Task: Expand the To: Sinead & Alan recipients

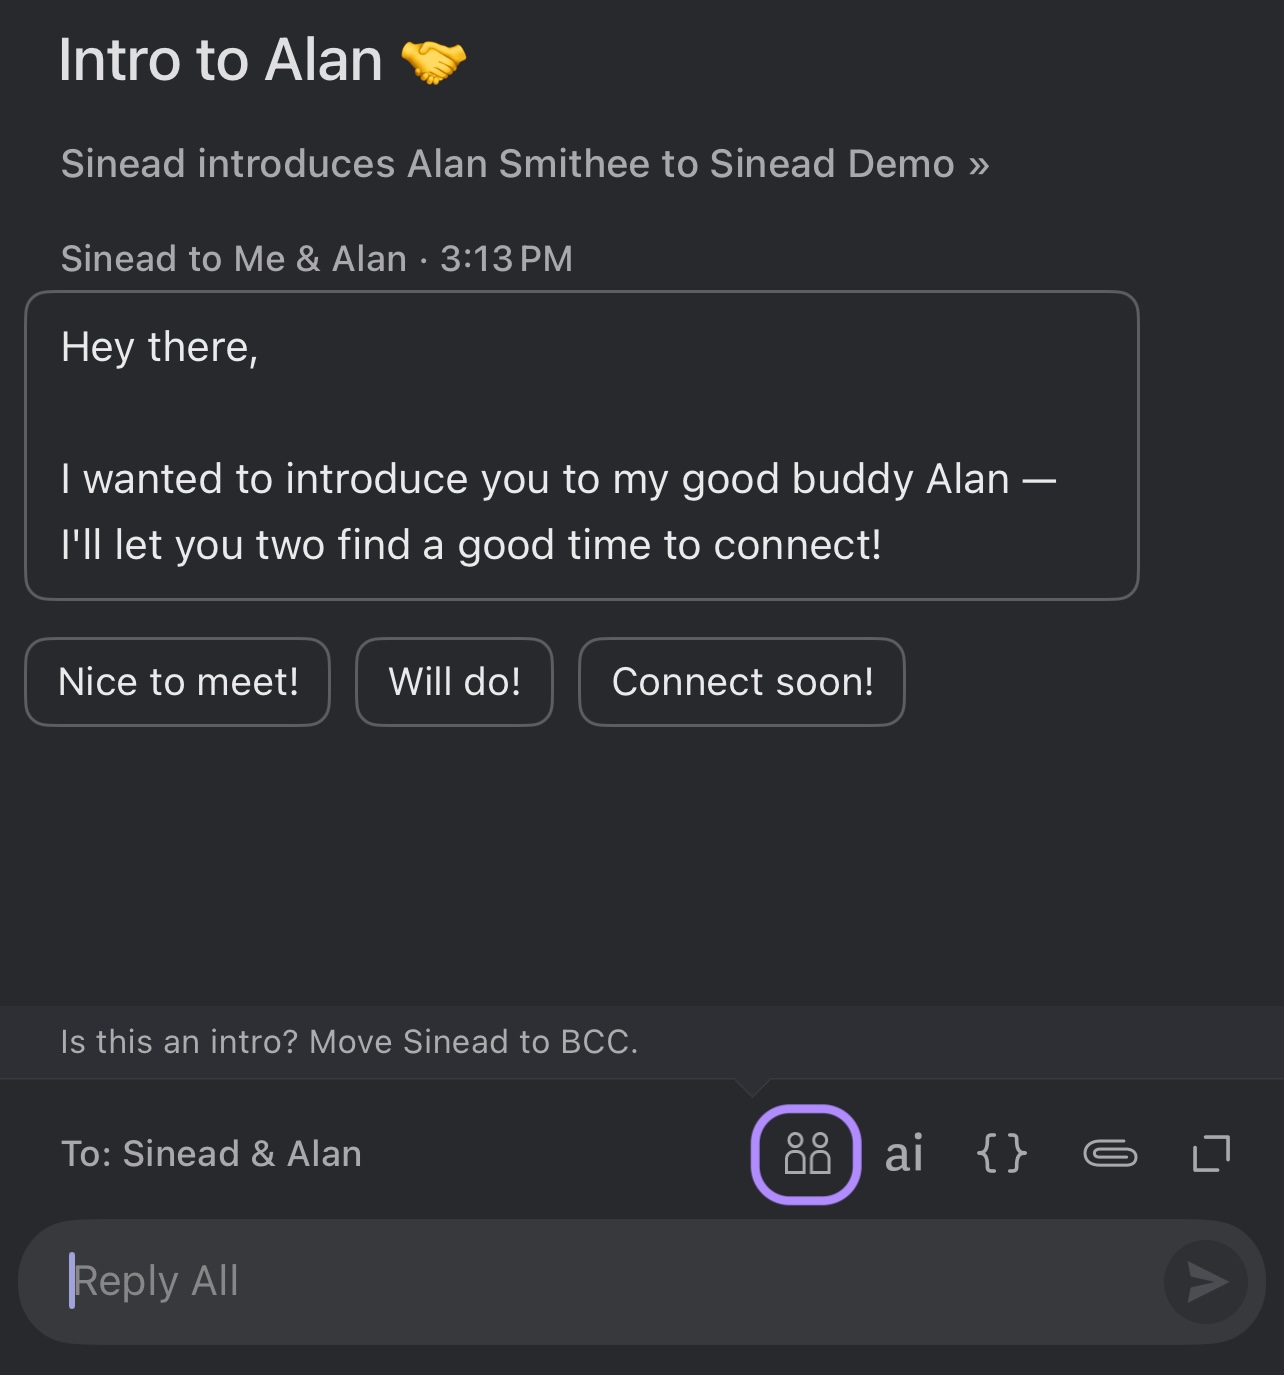Action: (x=211, y=1154)
